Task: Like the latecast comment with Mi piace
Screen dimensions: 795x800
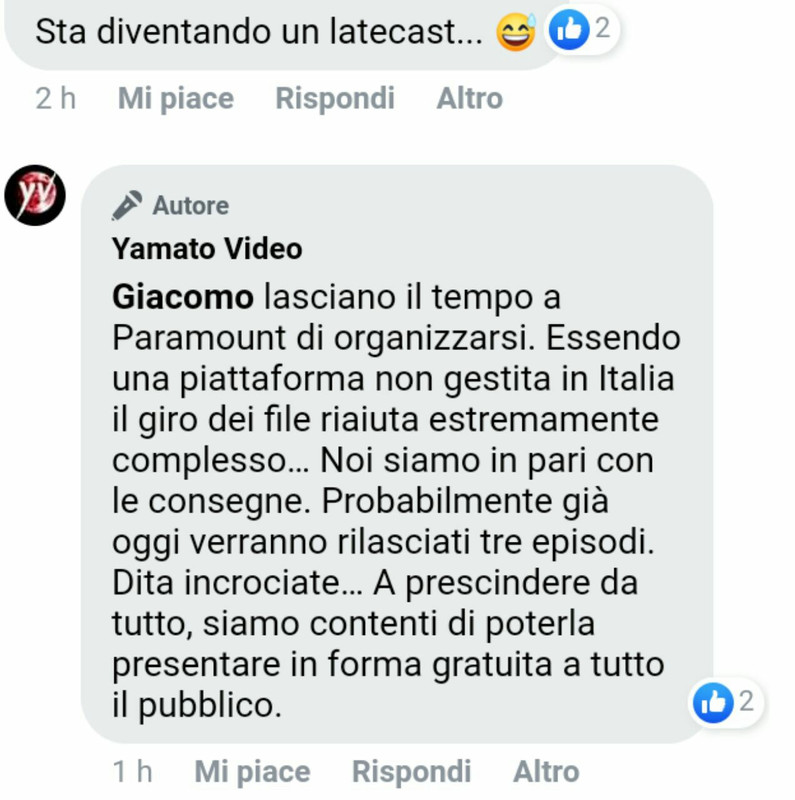Action: (176, 98)
